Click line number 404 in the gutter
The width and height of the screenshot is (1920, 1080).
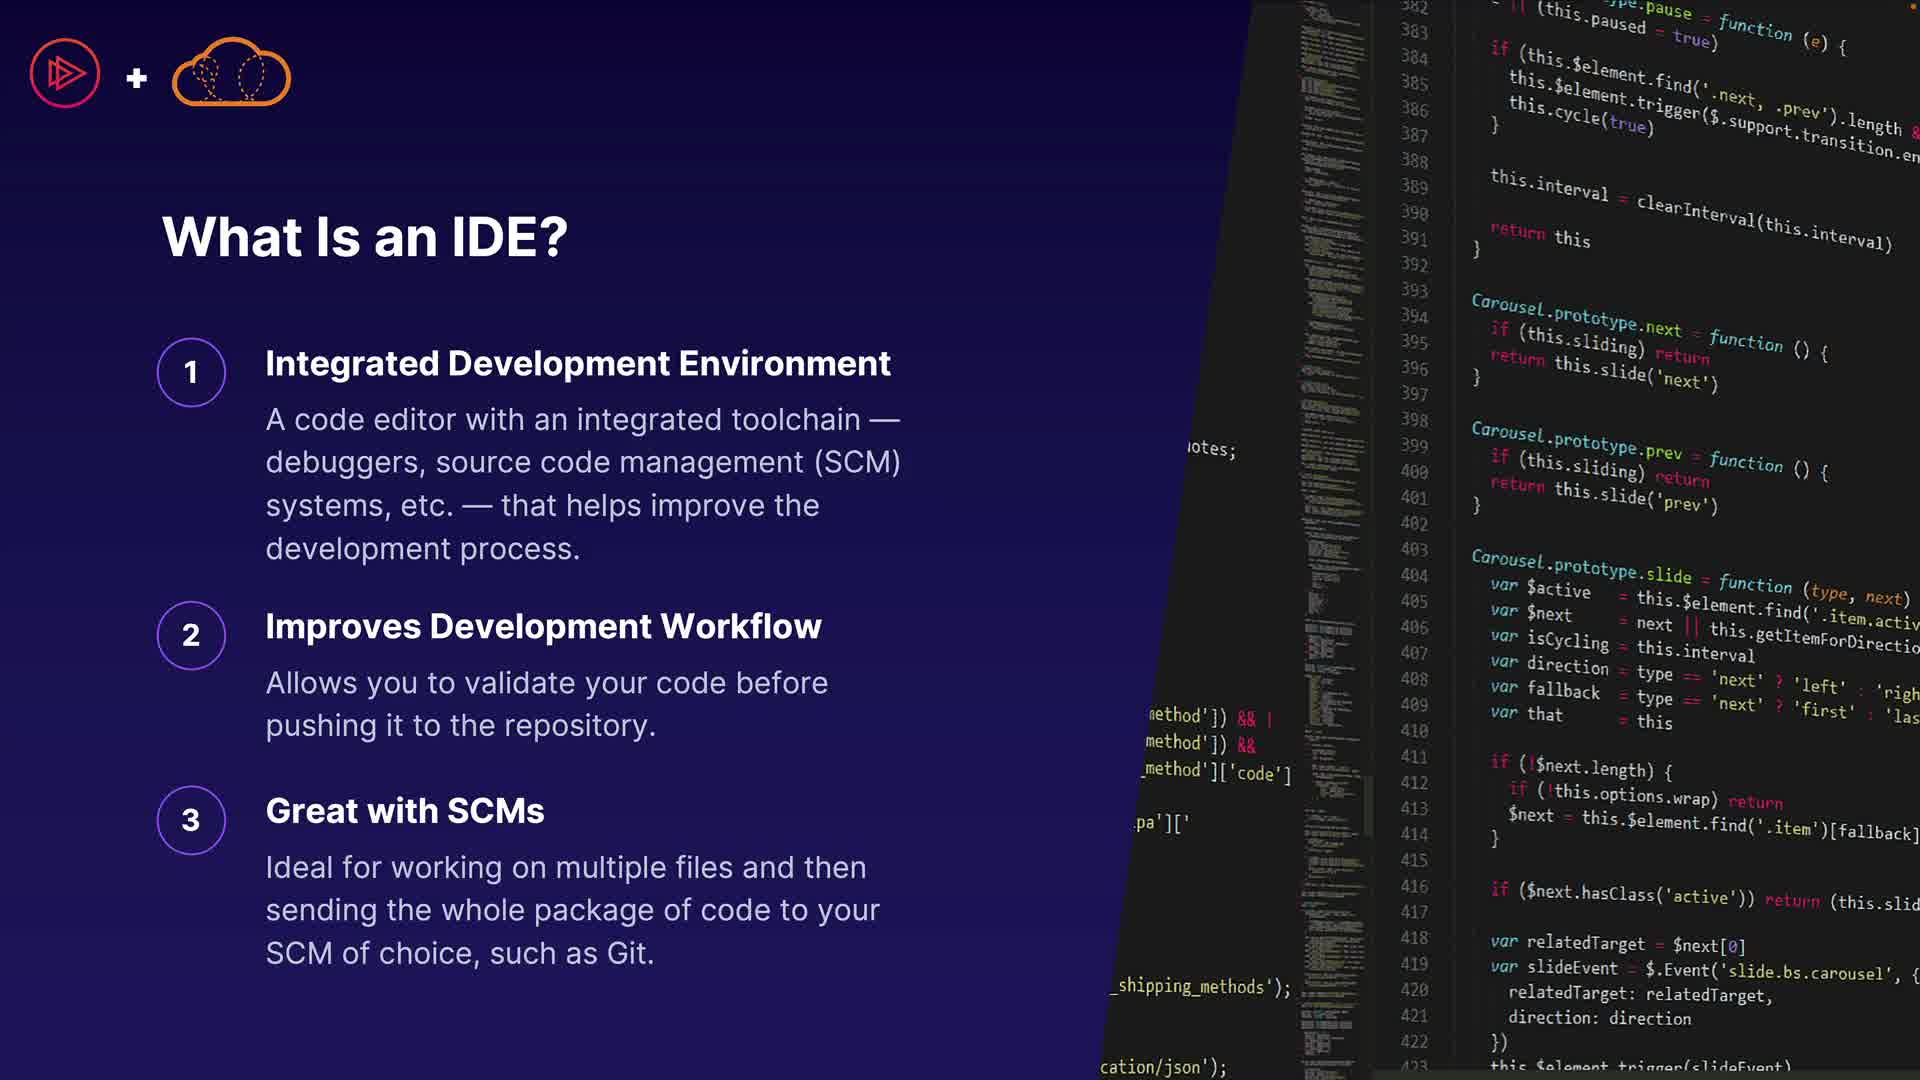1414,575
